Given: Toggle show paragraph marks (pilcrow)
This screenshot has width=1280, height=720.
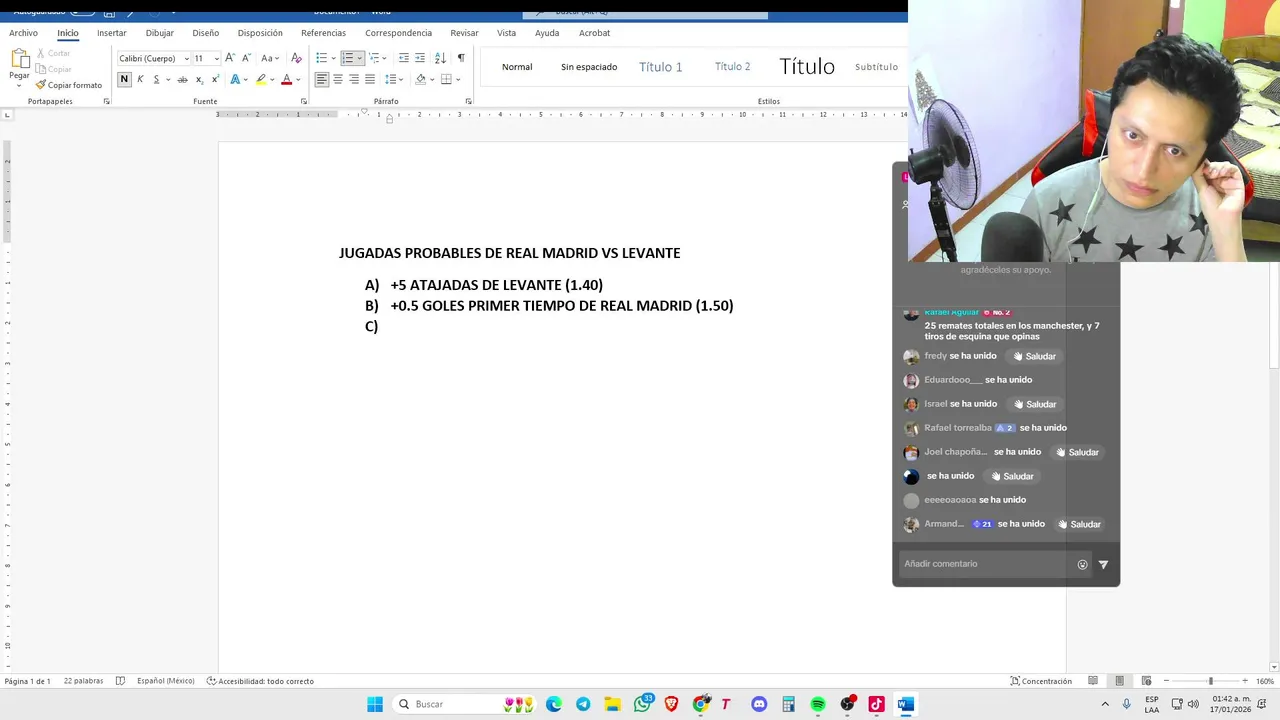Looking at the screenshot, I should pyautogui.click(x=461, y=58).
